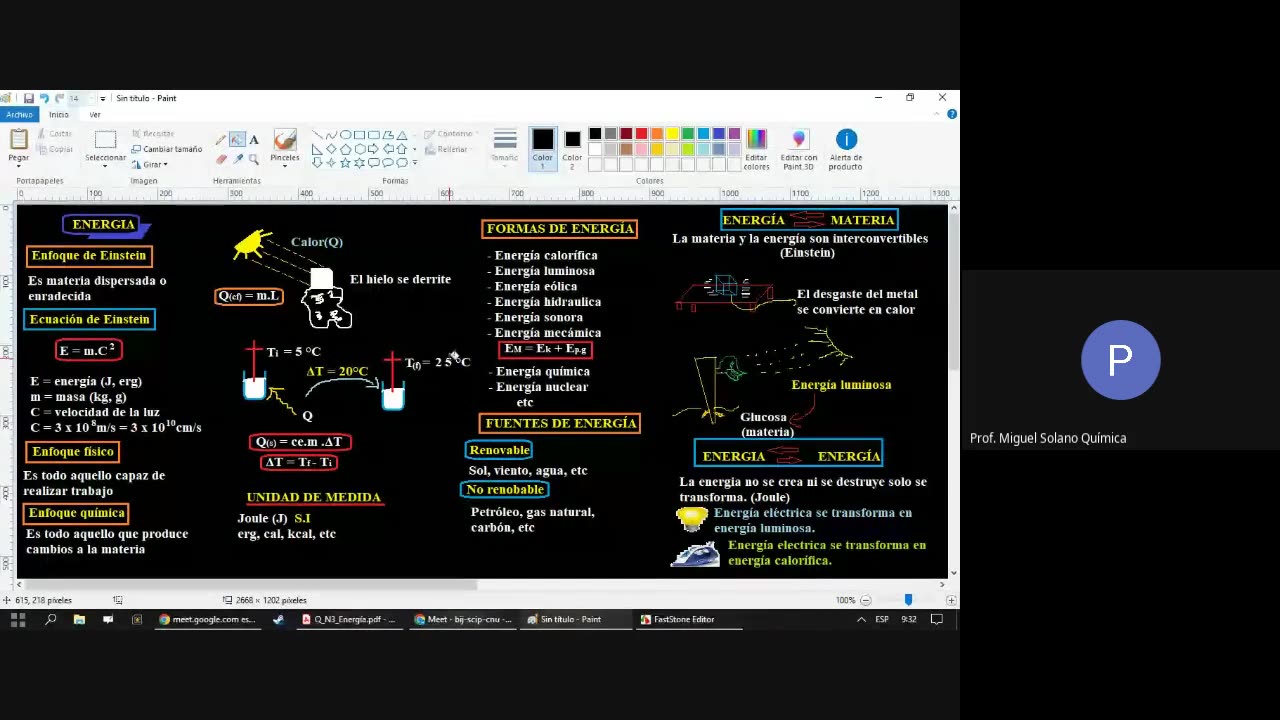Switch to the Inicio ribbon tab
Image resolution: width=1280 pixels, height=720 pixels.
pyautogui.click(x=59, y=115)
